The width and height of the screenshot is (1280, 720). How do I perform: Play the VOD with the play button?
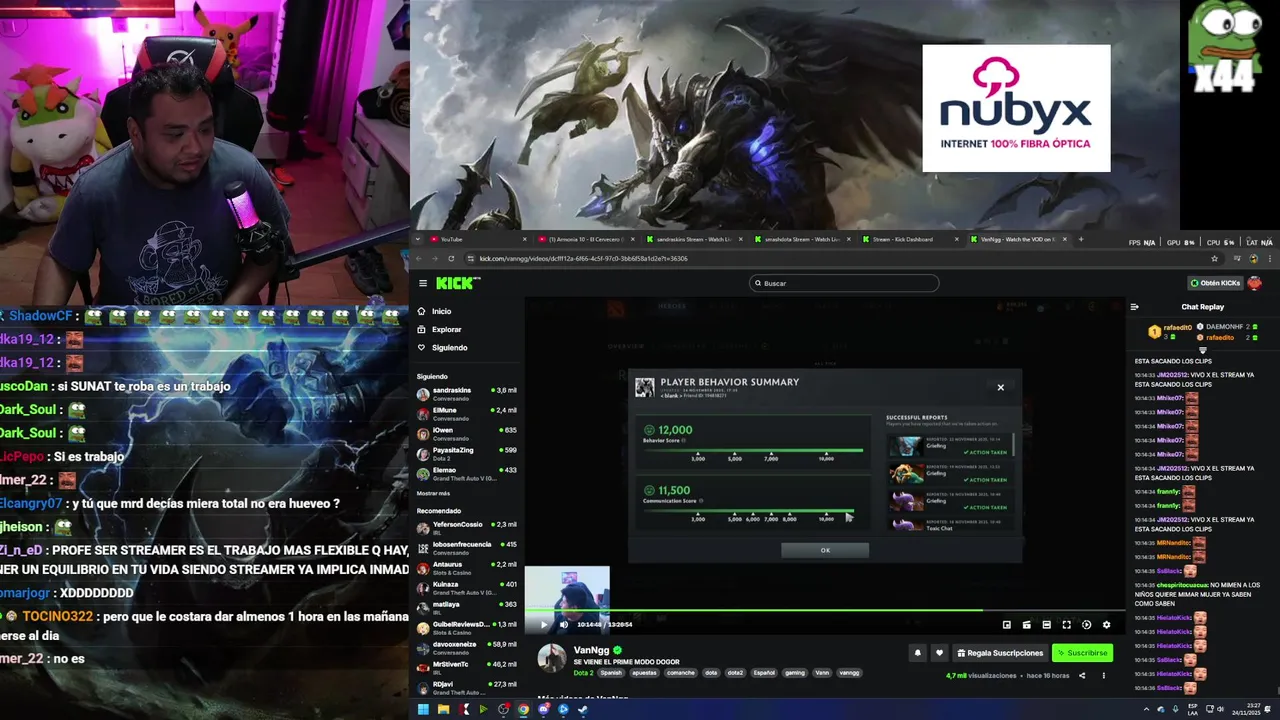coord(544,625)
